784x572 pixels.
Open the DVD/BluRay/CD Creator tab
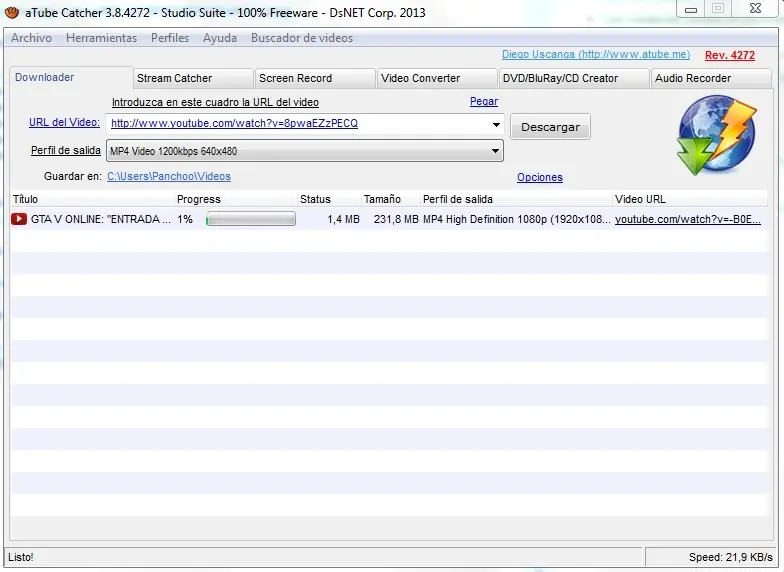[574, 78]
